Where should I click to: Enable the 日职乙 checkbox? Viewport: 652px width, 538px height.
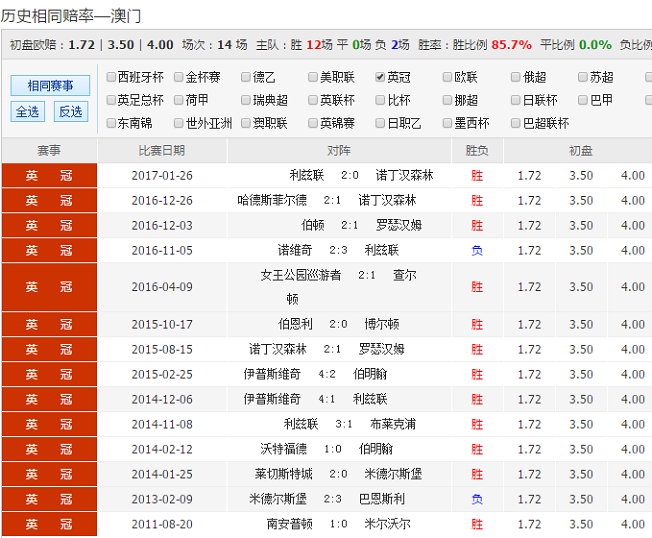380,123
